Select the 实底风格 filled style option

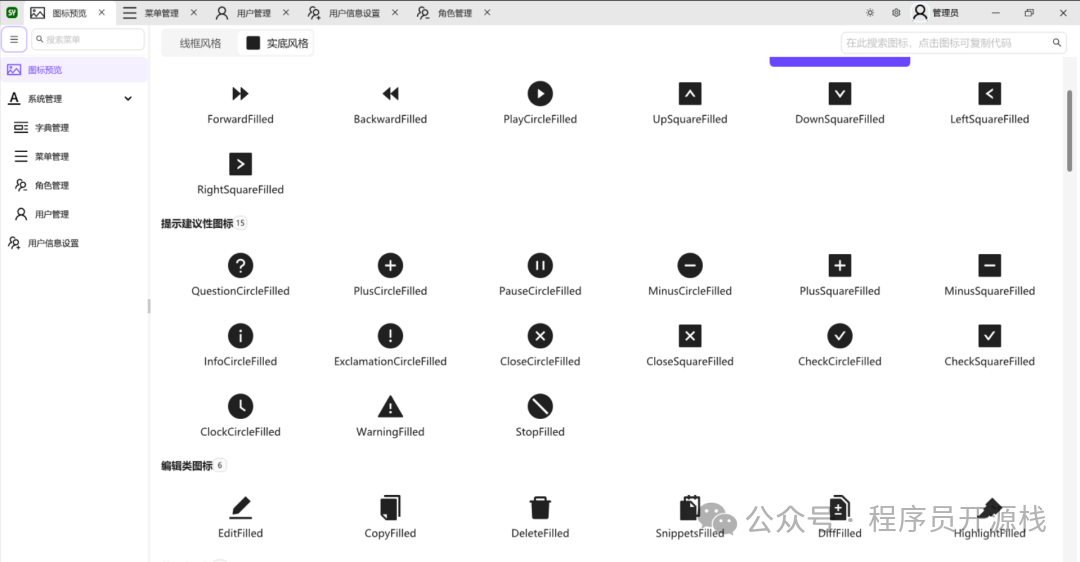point(278,43)
